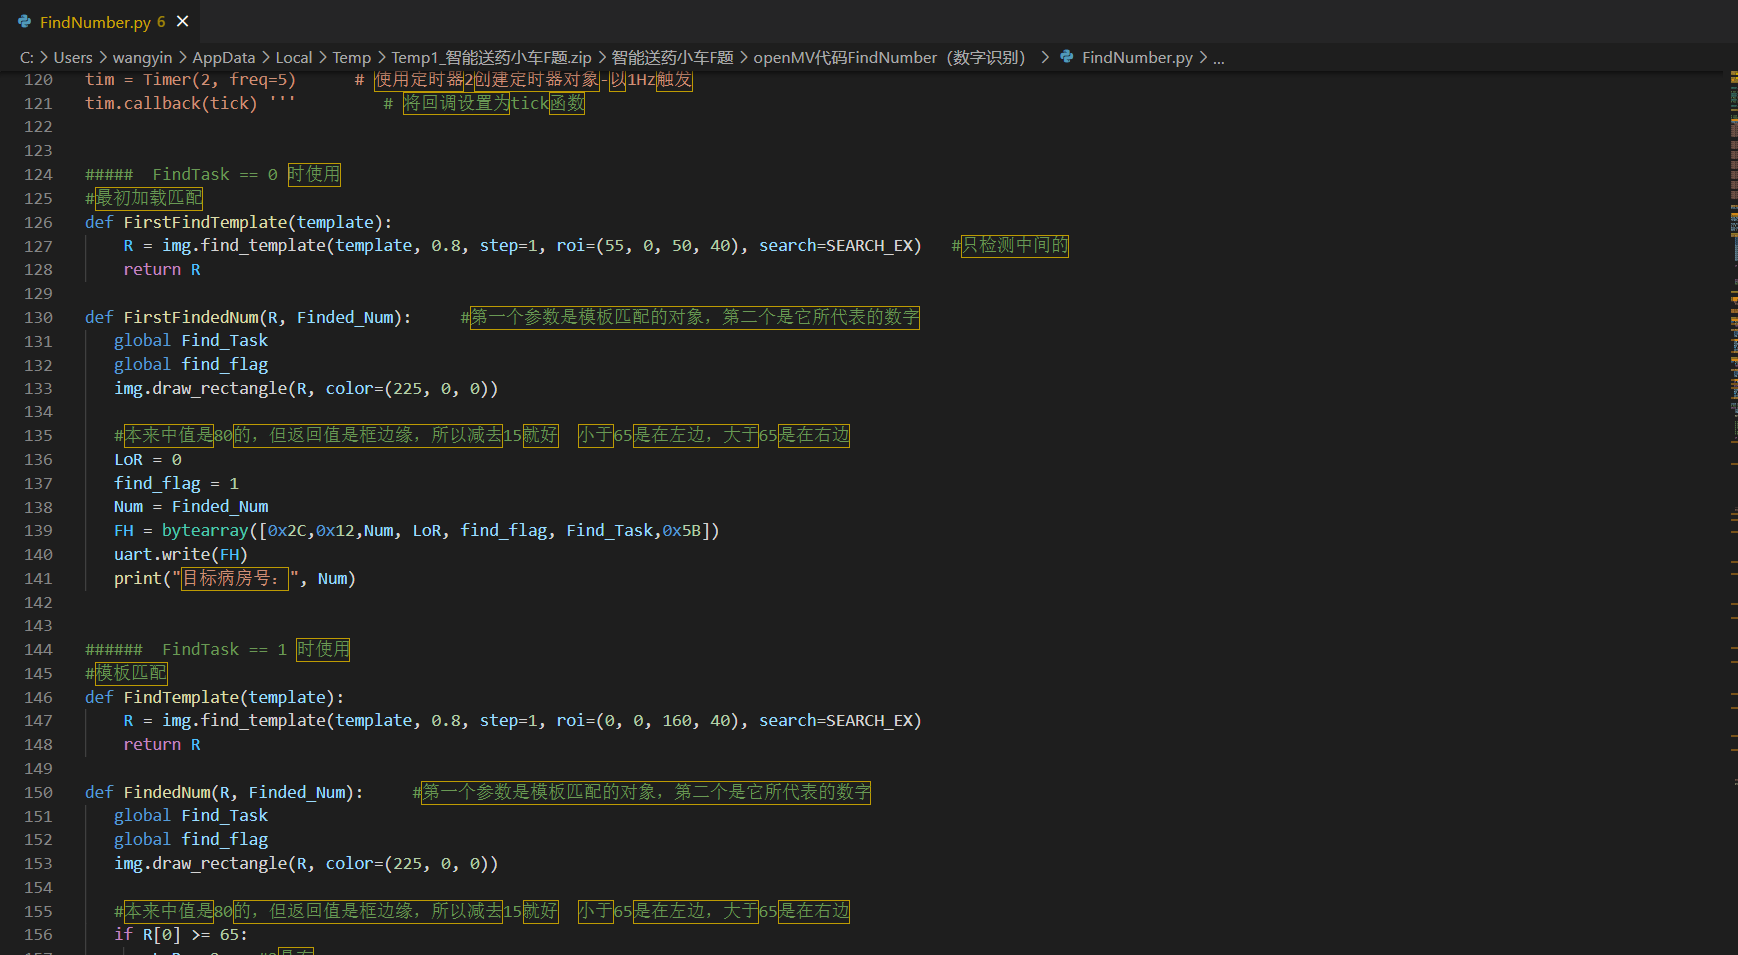Click 'img.draw_rectangle' on line 133
Image resolution: width=1738 pixels, height=955 pixels.
(200, 389)
